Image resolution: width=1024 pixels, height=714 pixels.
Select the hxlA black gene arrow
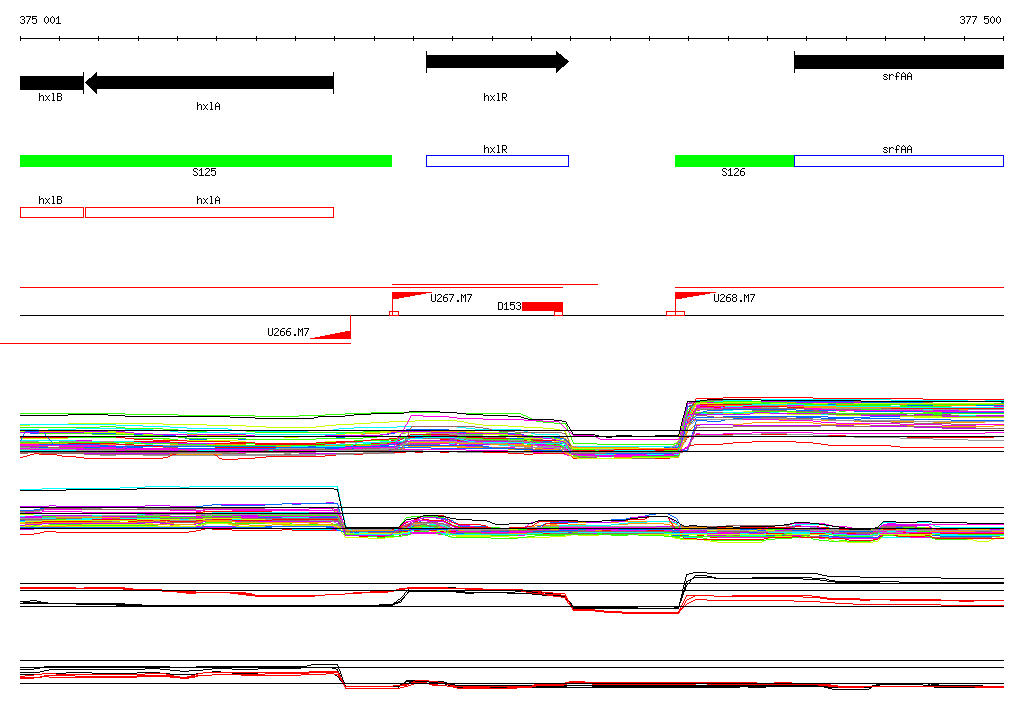coord(209,83)
